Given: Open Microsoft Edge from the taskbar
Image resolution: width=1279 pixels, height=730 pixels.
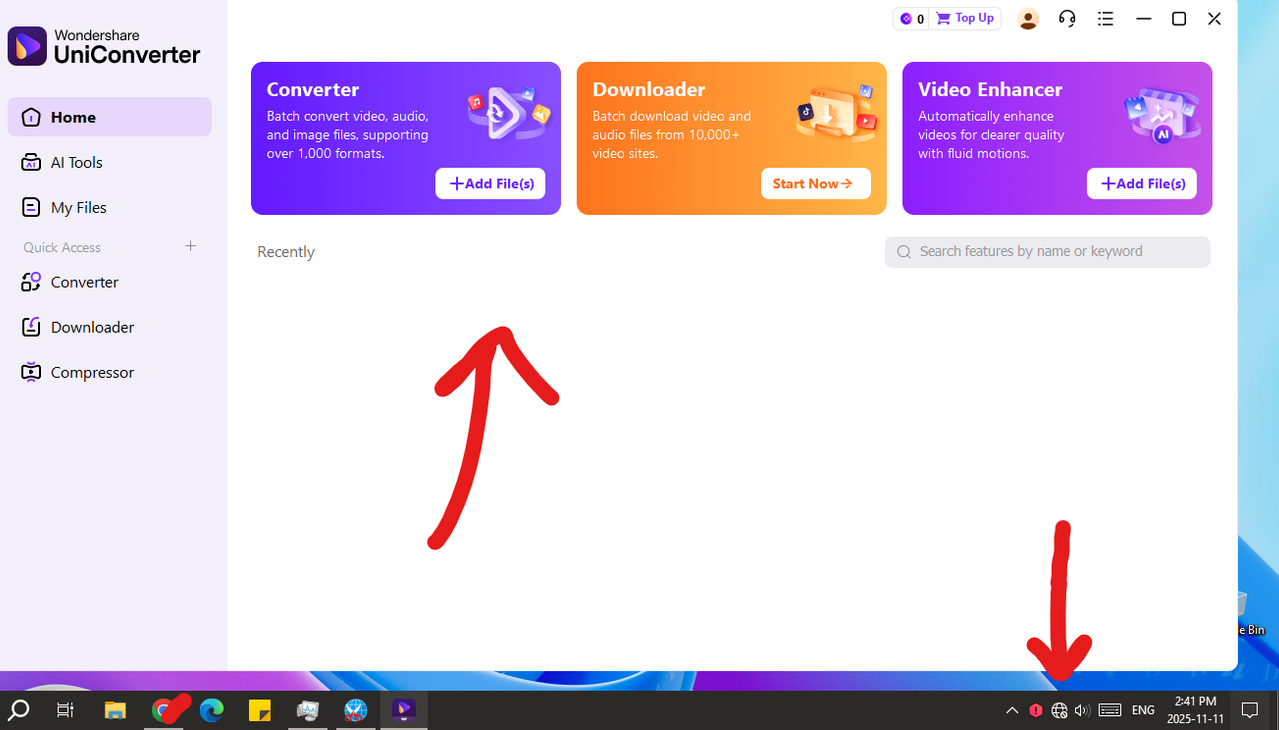Looking at the screenshot, I should (x=211, y=710).
